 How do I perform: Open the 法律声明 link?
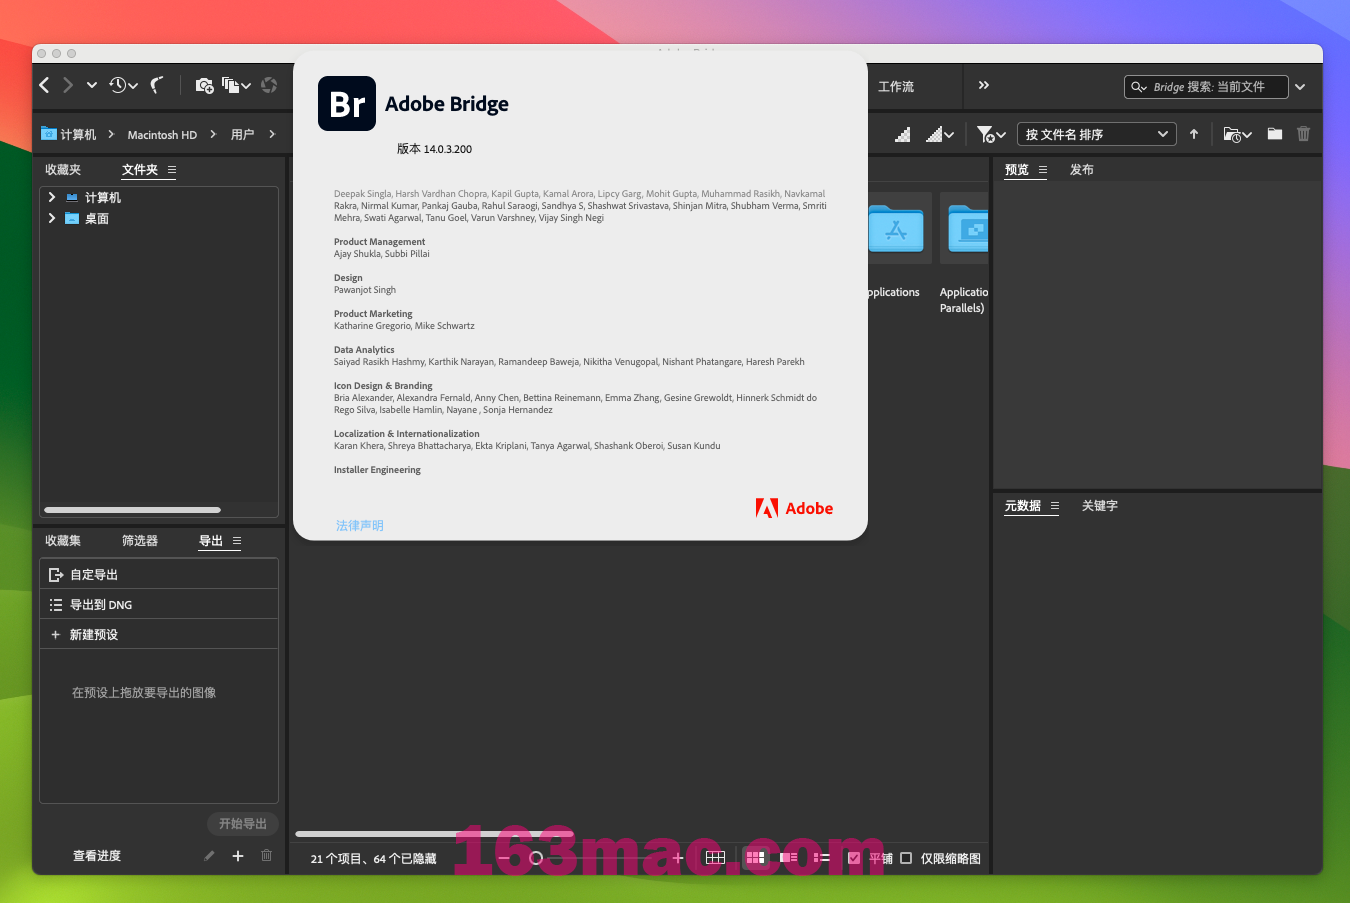(360, 526)
